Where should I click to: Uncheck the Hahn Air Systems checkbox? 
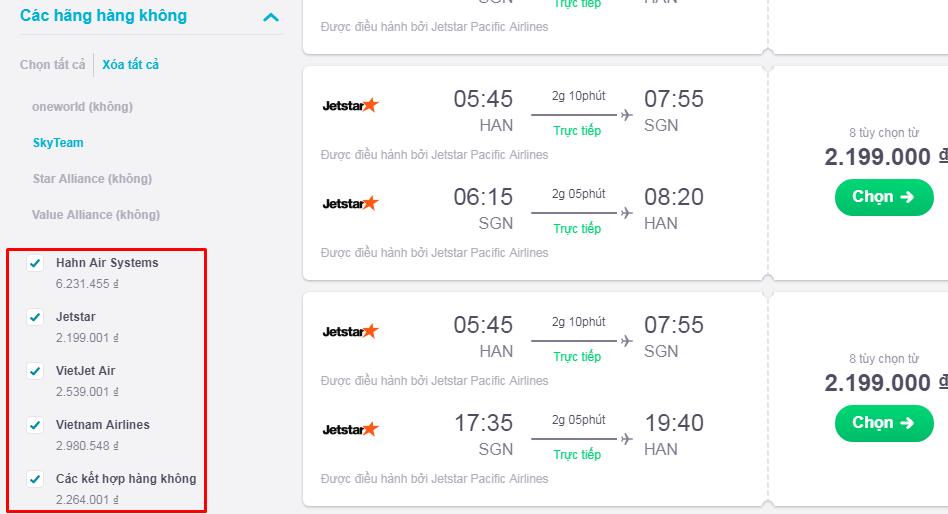(36, 263)
